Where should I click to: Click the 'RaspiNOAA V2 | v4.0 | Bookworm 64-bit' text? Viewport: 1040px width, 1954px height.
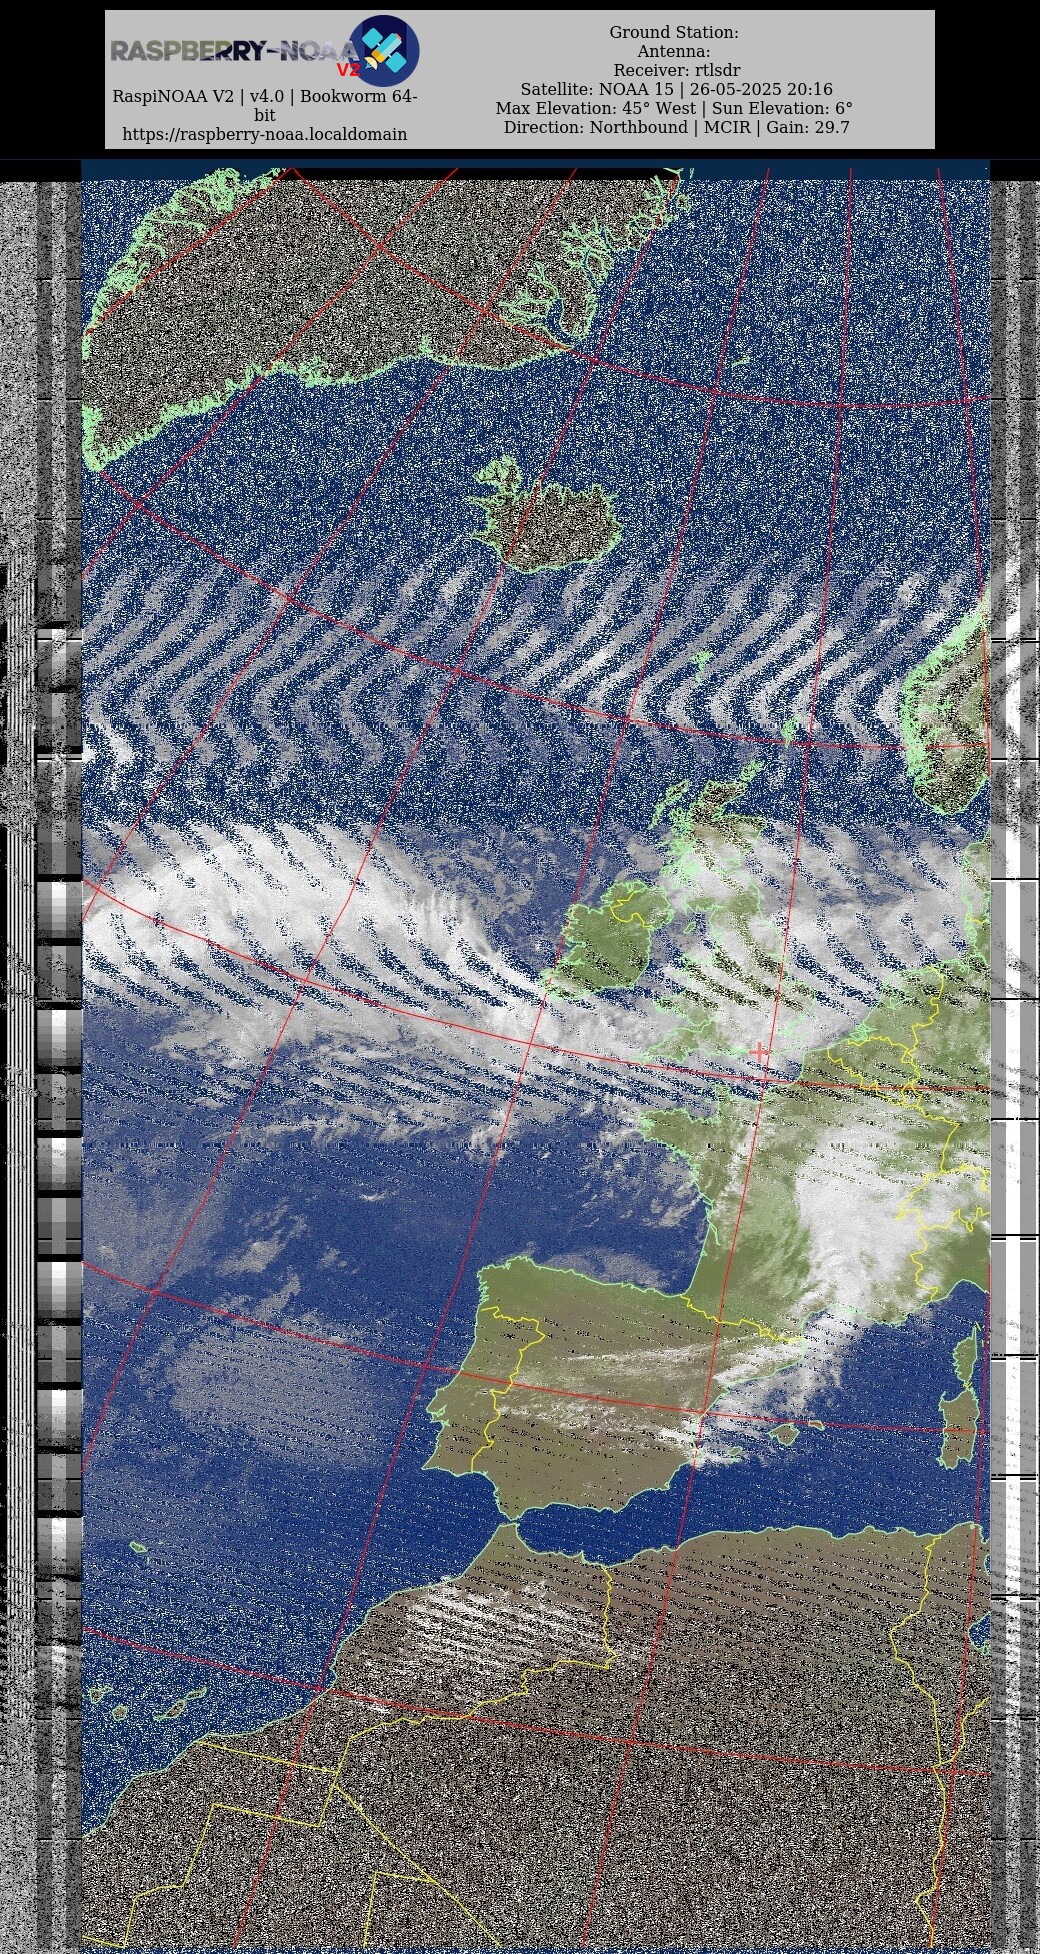265,105
